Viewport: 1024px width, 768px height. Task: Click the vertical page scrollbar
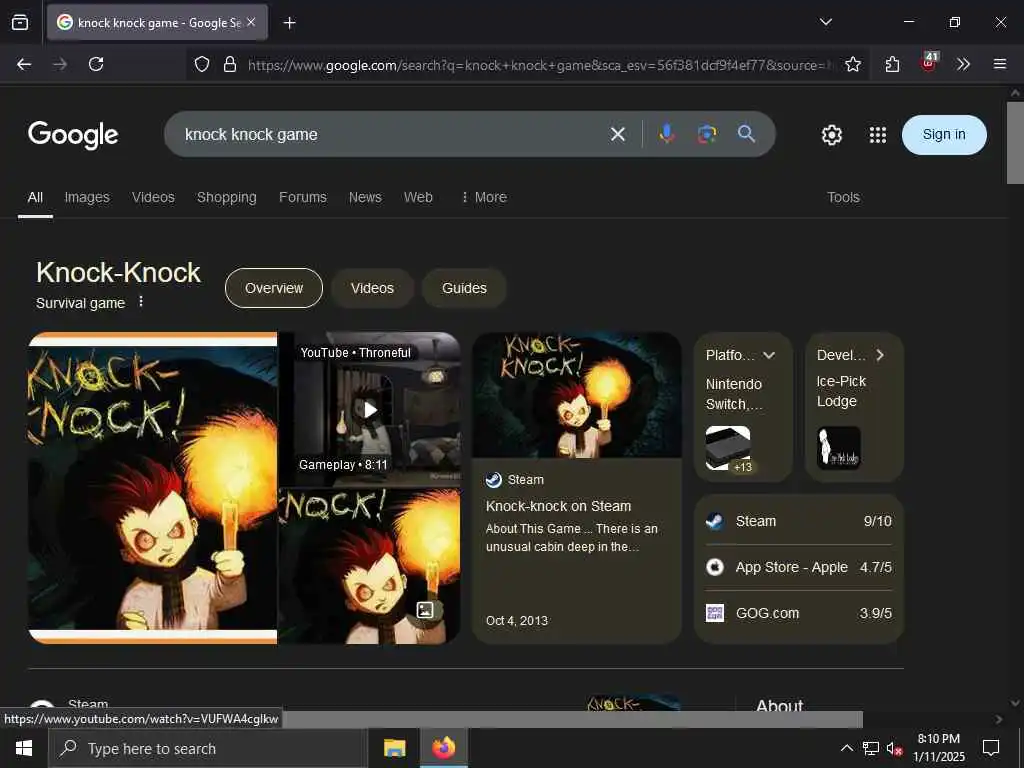pyautogui.click(x=1015, y=144)
